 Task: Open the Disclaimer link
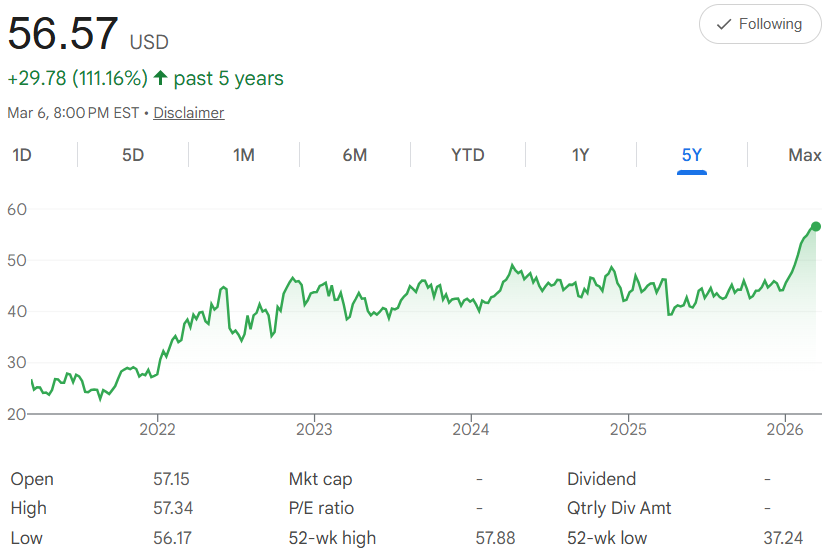coord(188,113)
